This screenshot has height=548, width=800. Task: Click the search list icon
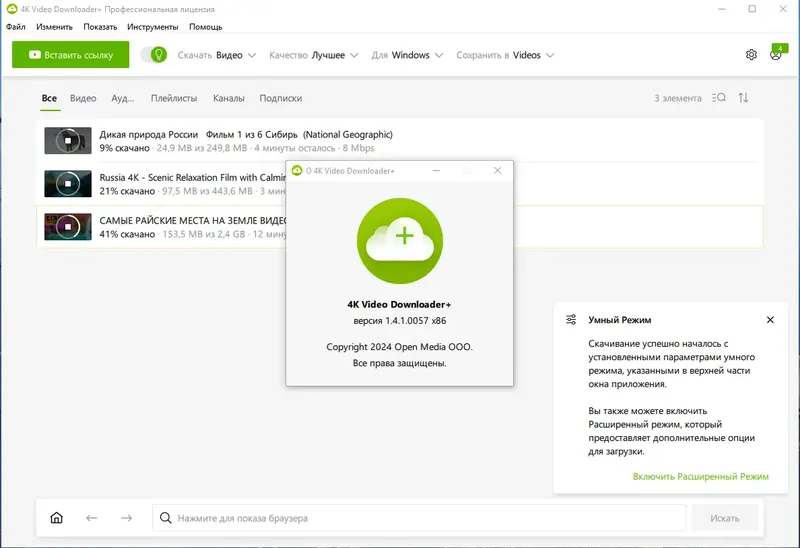click(719, 98)
